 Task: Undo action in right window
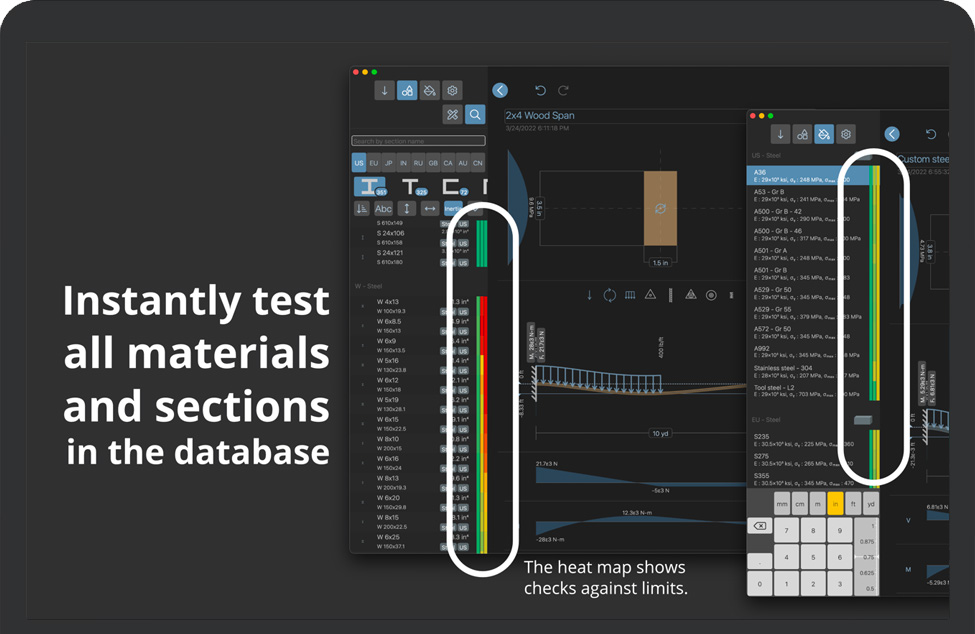point(931,134)
